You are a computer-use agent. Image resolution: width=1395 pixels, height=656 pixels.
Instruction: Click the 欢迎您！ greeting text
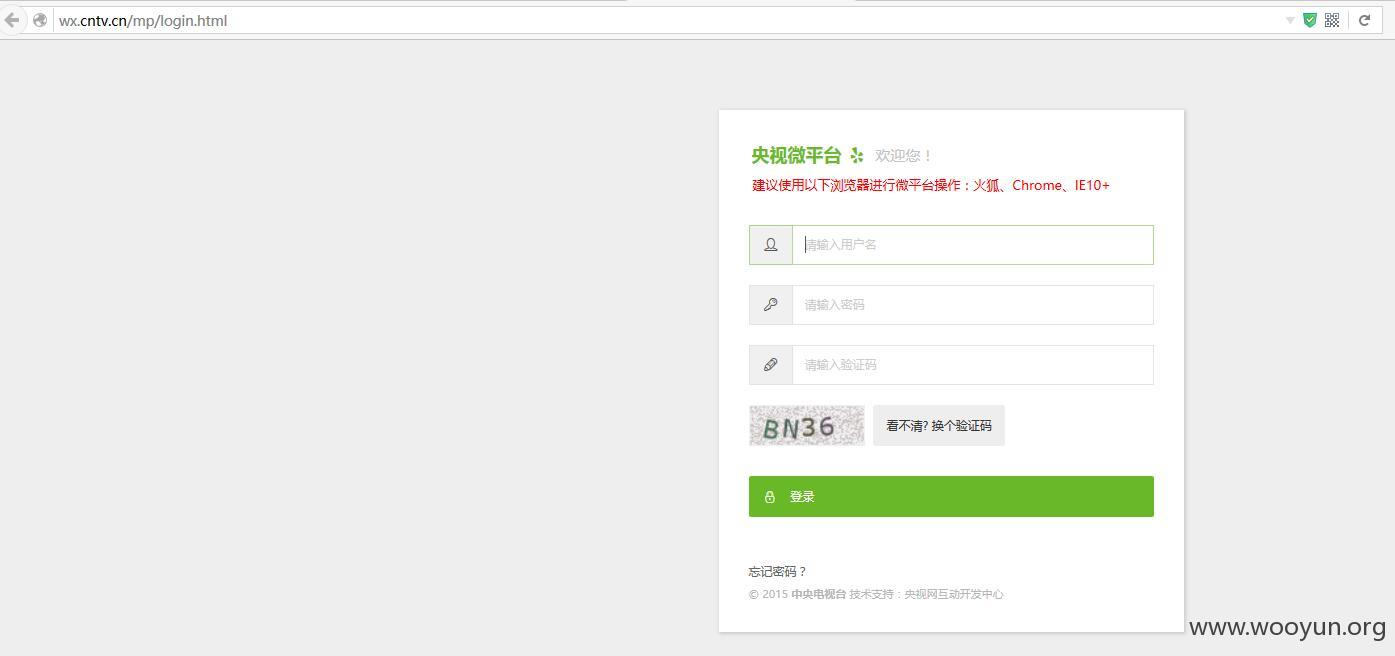904,156
